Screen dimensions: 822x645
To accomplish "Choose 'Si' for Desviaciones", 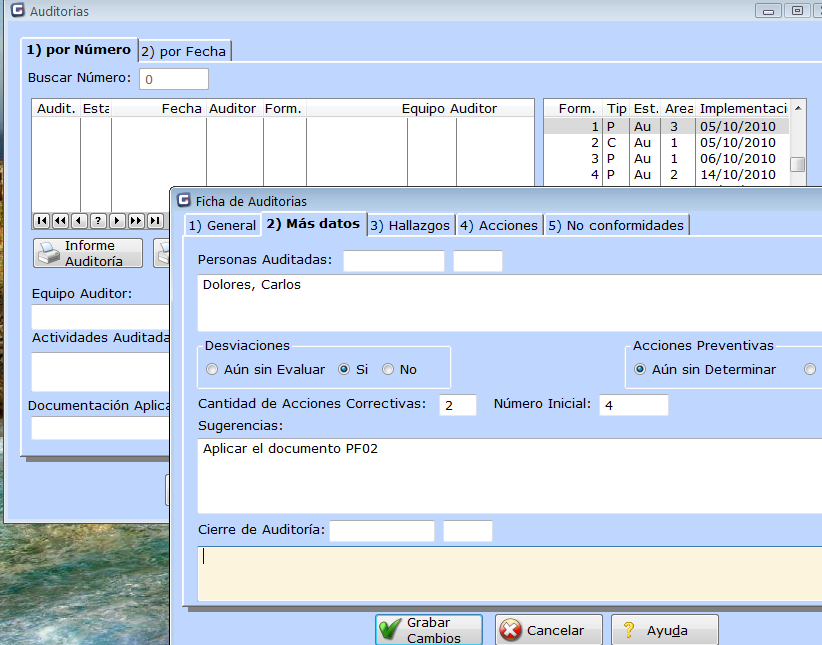I will pyautogui.click(x=344, y=370).
